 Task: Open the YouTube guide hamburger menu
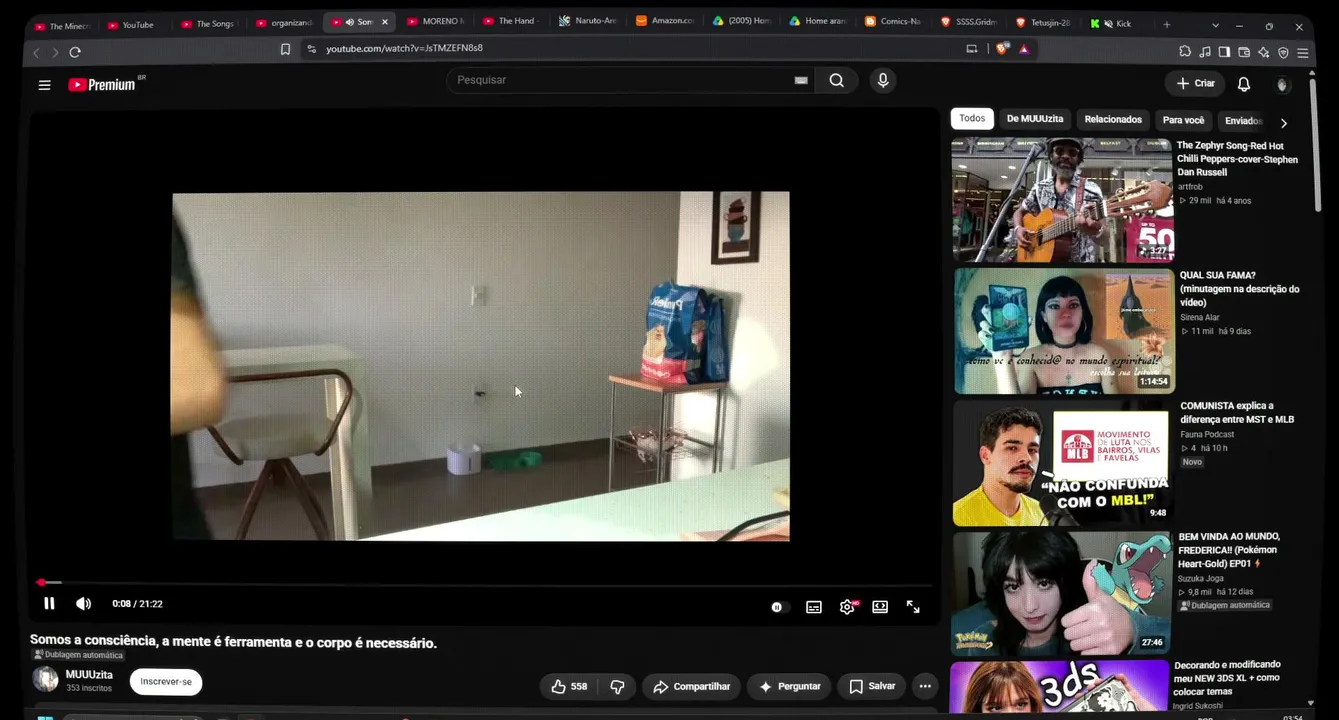point(44,85)
